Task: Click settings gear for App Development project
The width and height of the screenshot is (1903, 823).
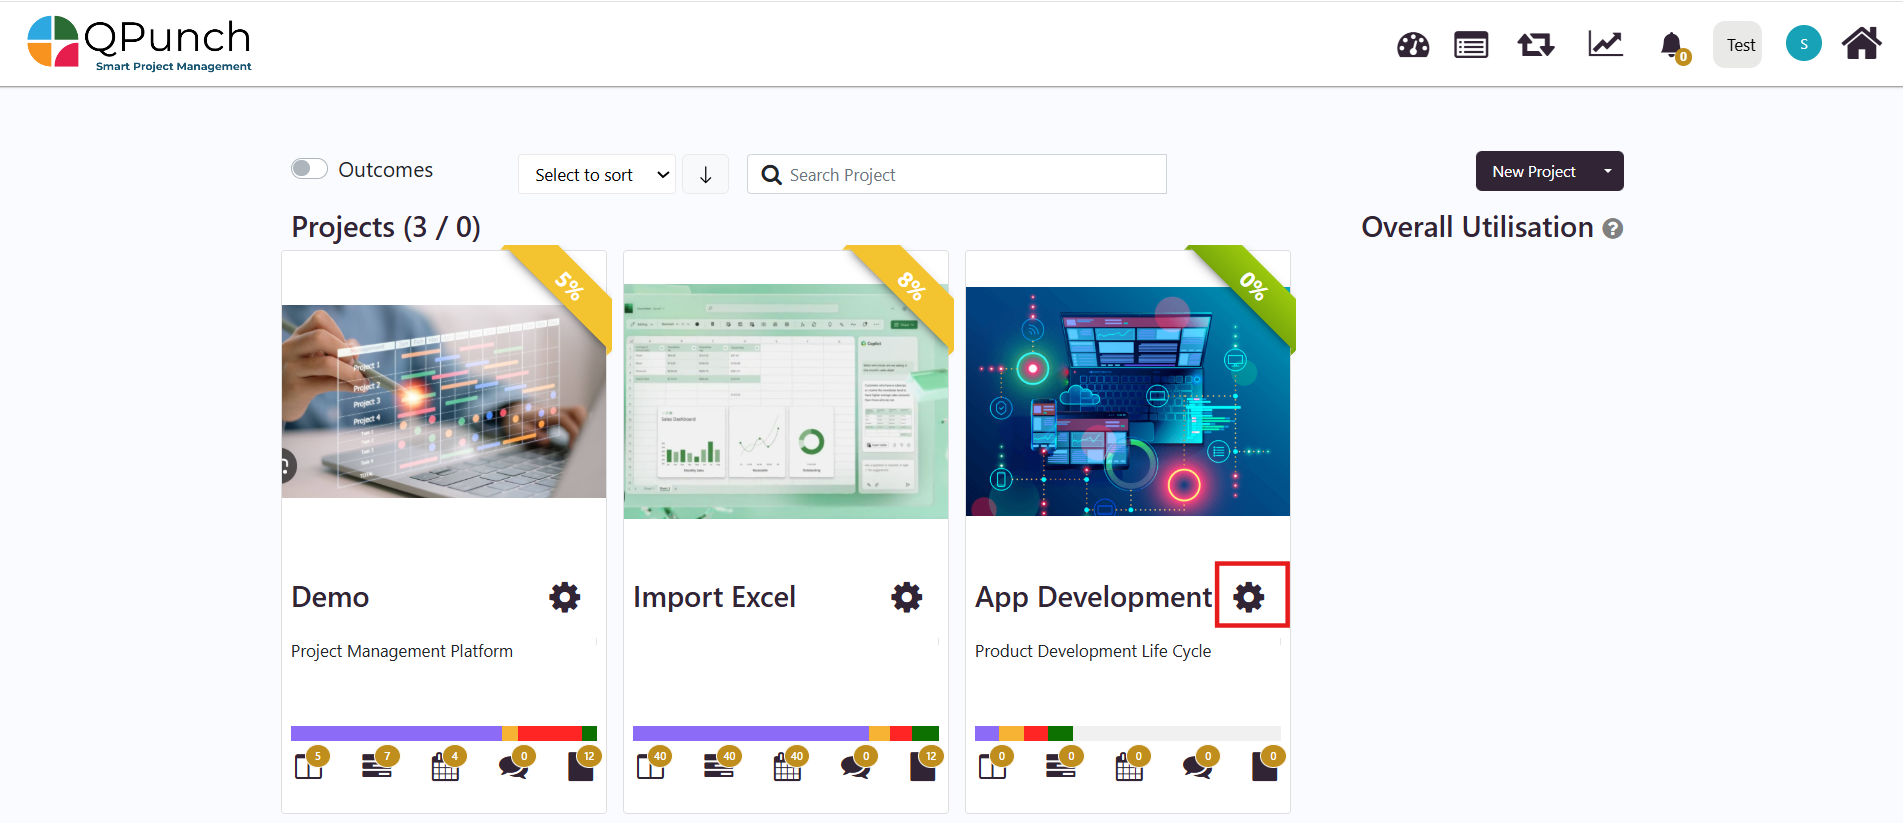Action: tap(1249, 597)
